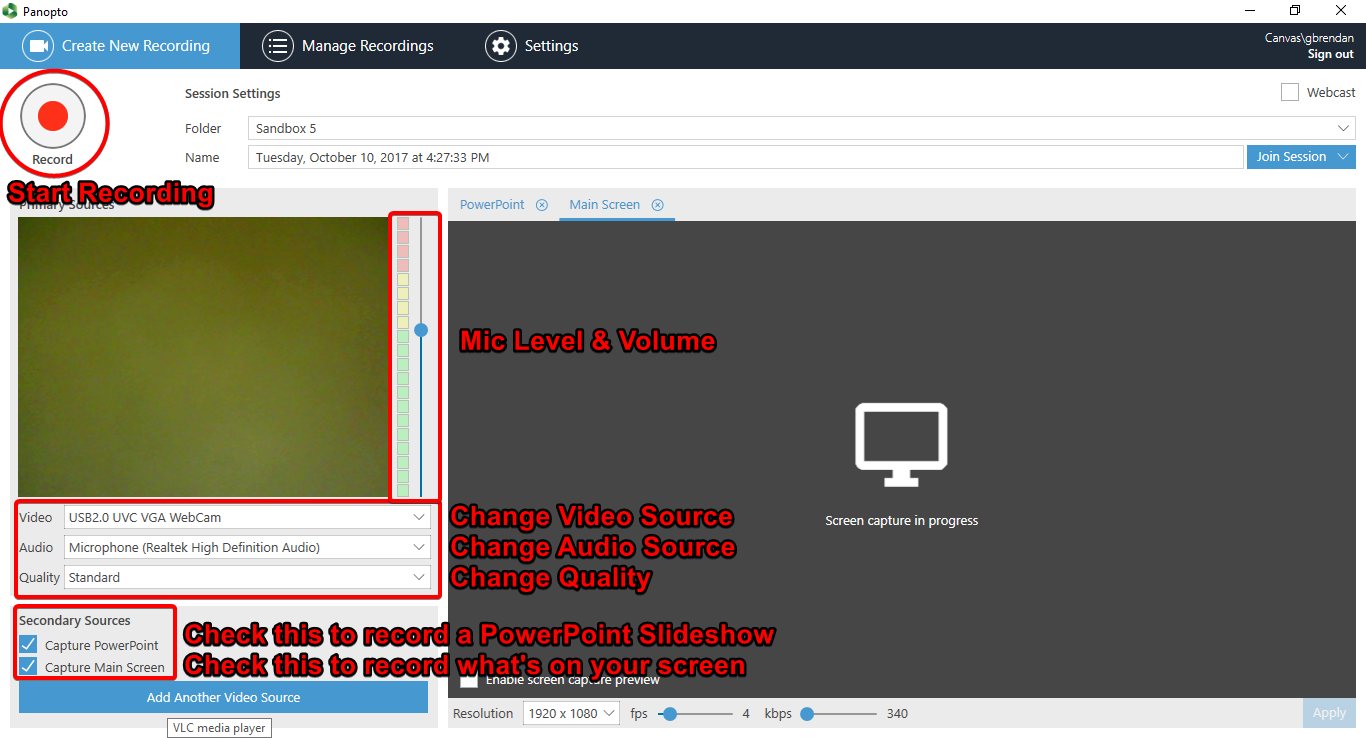Edit the session Name field
This screenshot has height=738, width=1366.
pyautogui.click(x=745, y=157)
